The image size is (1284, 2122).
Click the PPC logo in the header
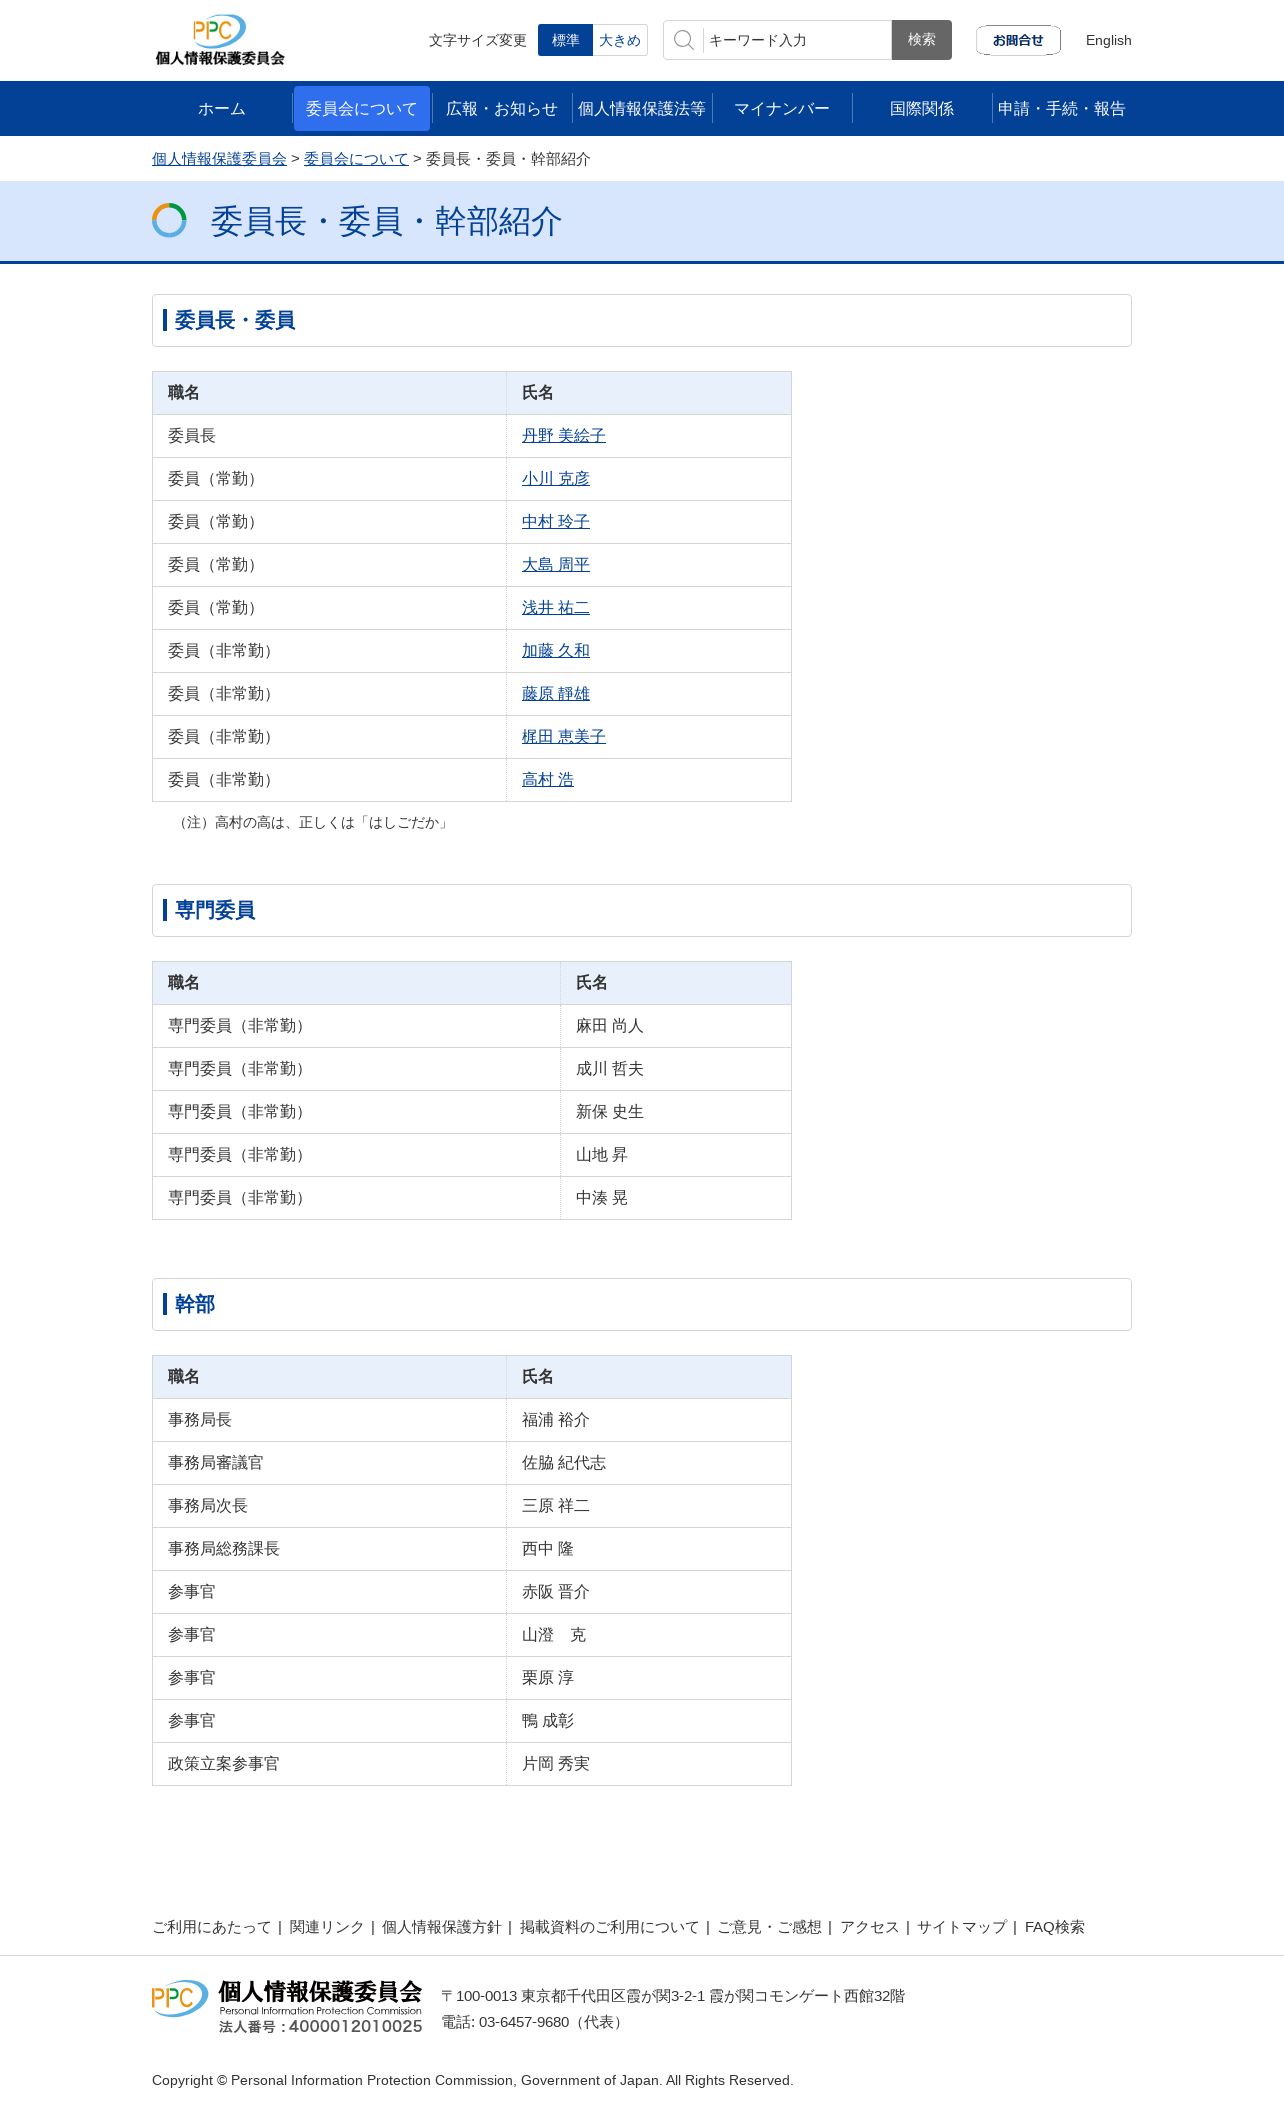[220, 40]
